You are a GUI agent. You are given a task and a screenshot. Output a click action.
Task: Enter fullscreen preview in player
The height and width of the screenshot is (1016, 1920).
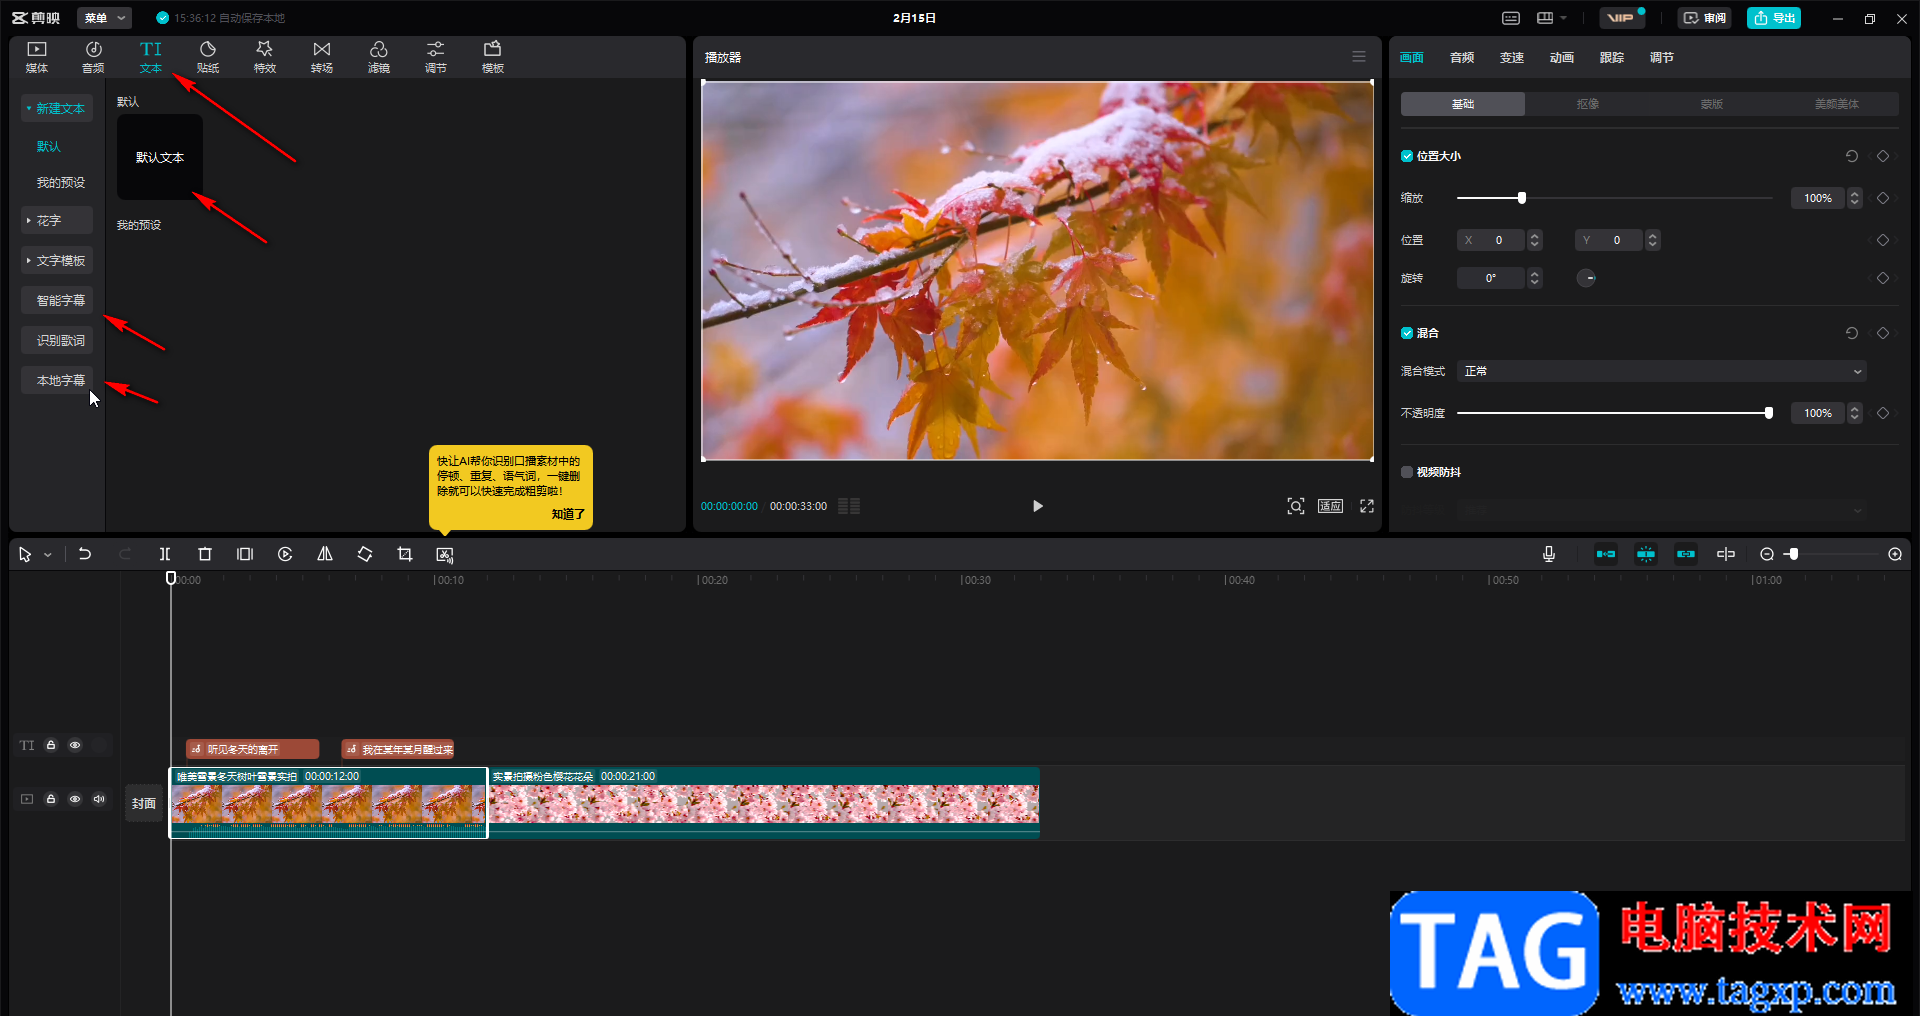(1367, 506)
